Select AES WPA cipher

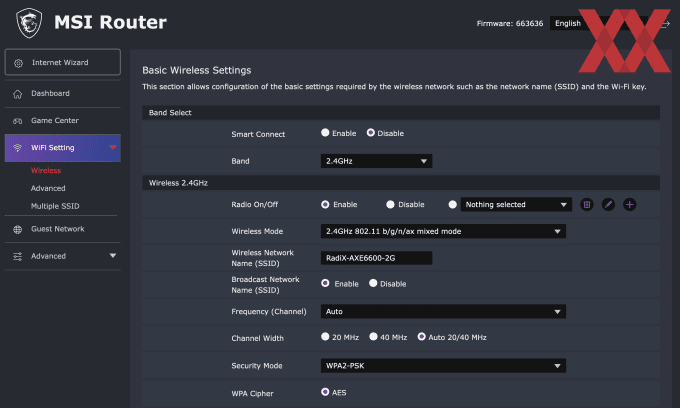[x=325, y=392]
